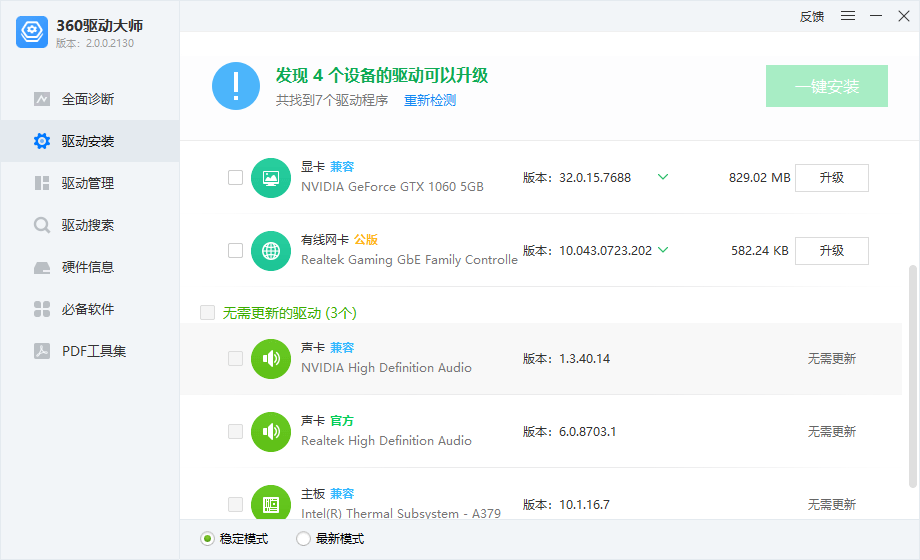Tick the Realtek Gaming GbE network card checkbox
The image size is (920, 560).
[235, 251]
